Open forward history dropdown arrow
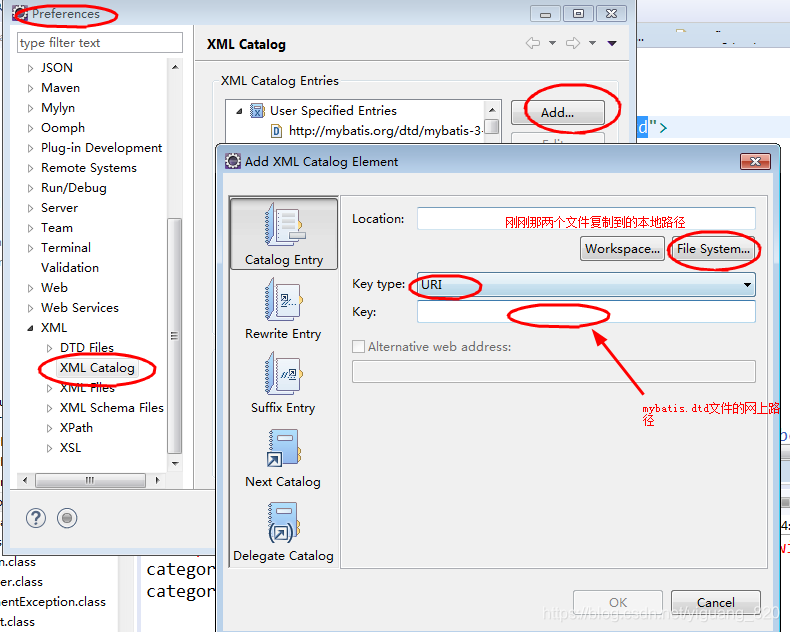The image size is (790, 632). point(592,43)
